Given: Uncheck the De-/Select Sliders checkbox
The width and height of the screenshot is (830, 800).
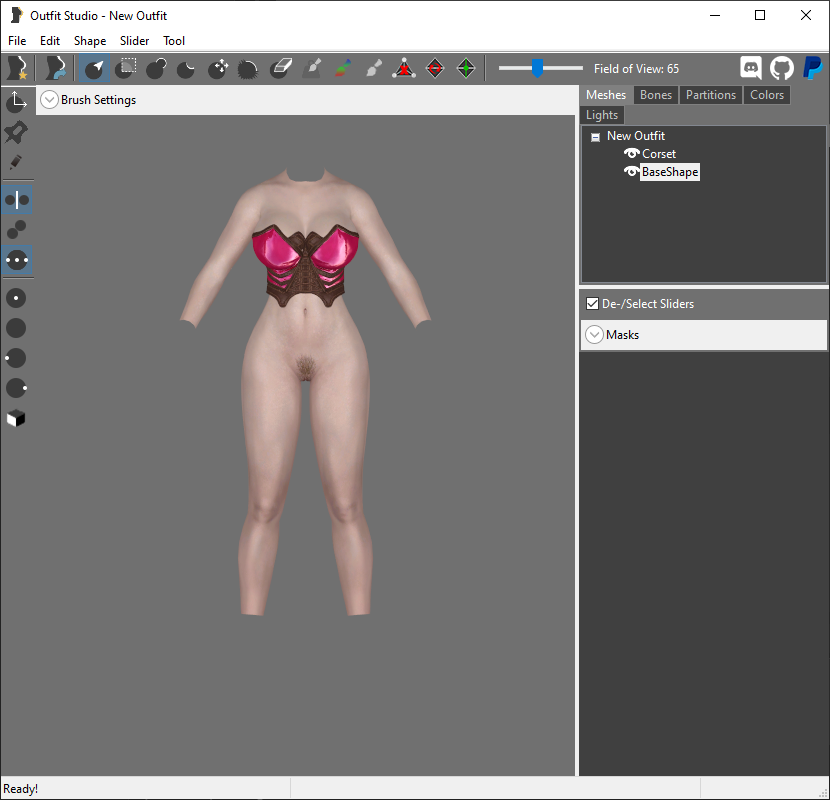Looking at the screenshot, I should coord(592,304).
